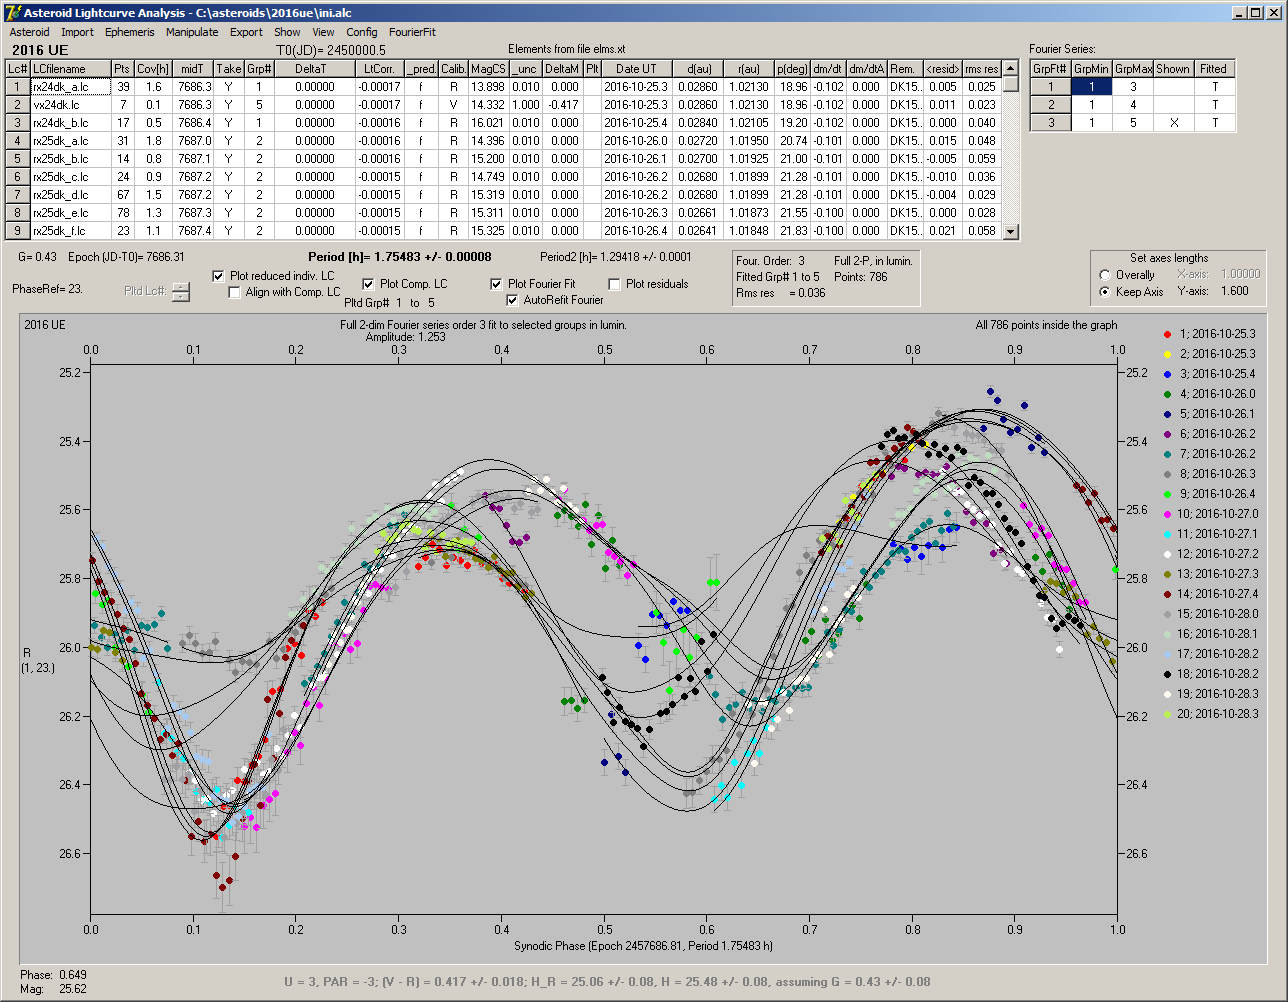Click the rms res column header
The width and height of the screenshot is (1288, 1002).
tap(981, 69)
